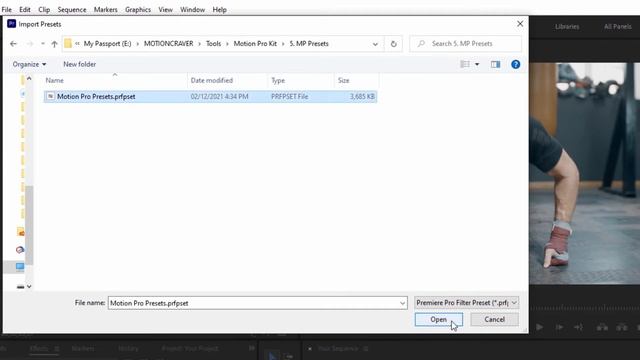
Task: Open the History panel tab in Premiere
Action: (x=128, y=349)
